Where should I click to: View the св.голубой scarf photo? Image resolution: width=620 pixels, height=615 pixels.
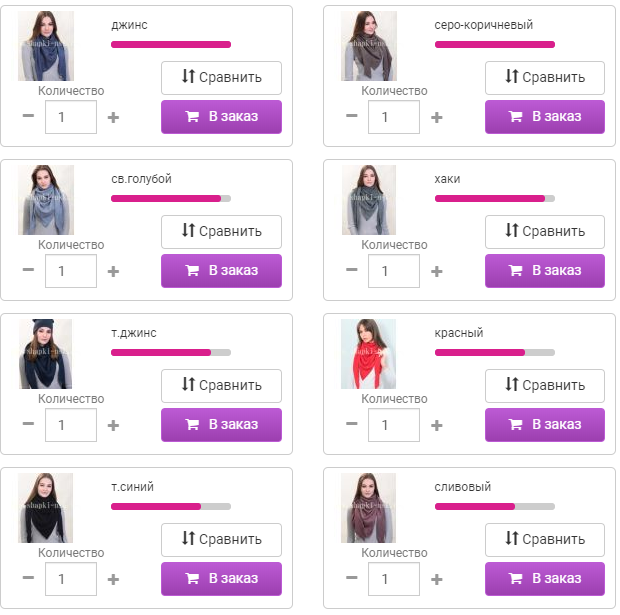(46, 200)
